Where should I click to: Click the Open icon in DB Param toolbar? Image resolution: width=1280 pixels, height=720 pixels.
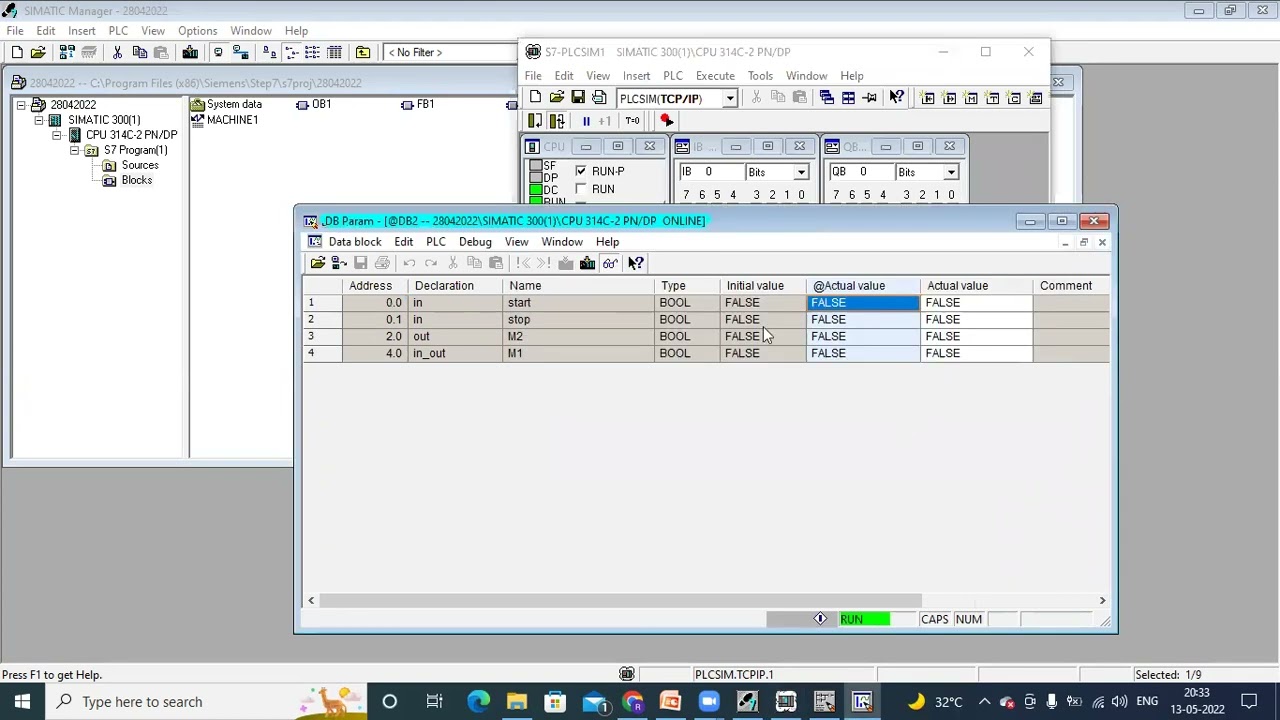point(317,263)
